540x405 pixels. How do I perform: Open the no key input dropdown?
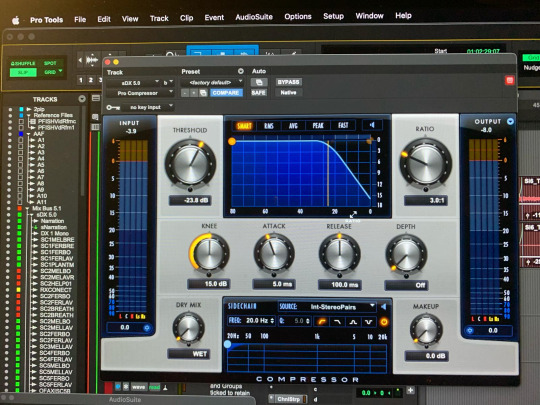148,107
